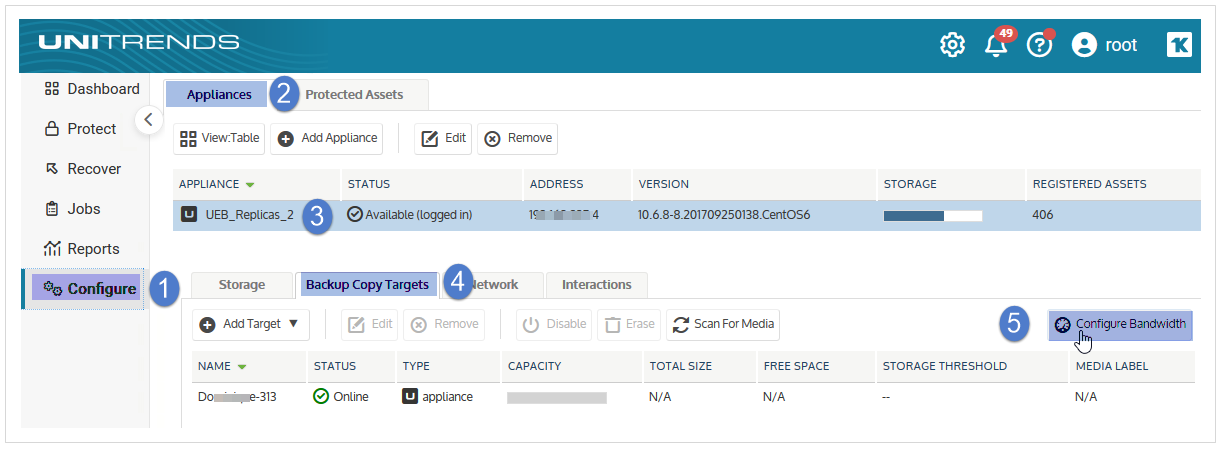Click the version 10.6.8-8 cell
The image size is (1232, 454).
(x=723, y=215)
